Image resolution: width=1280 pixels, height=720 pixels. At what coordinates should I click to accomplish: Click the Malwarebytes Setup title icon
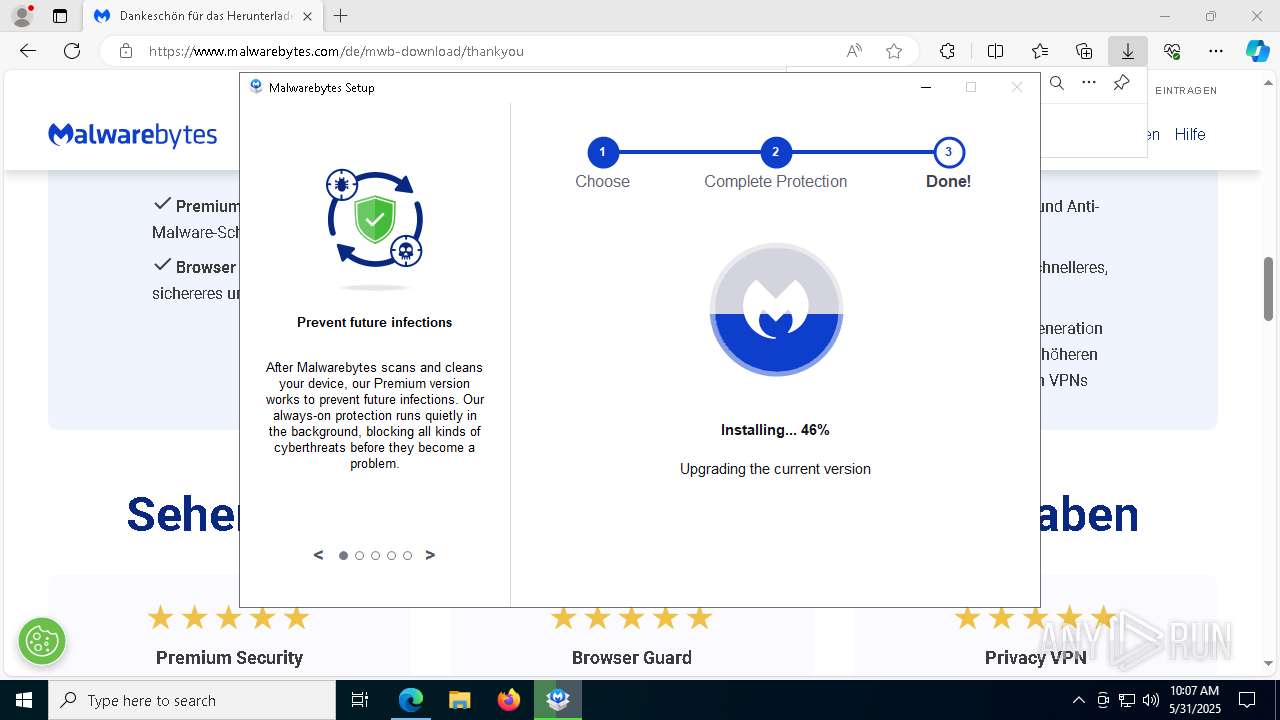pyautogui.click(x=257, y=88)
